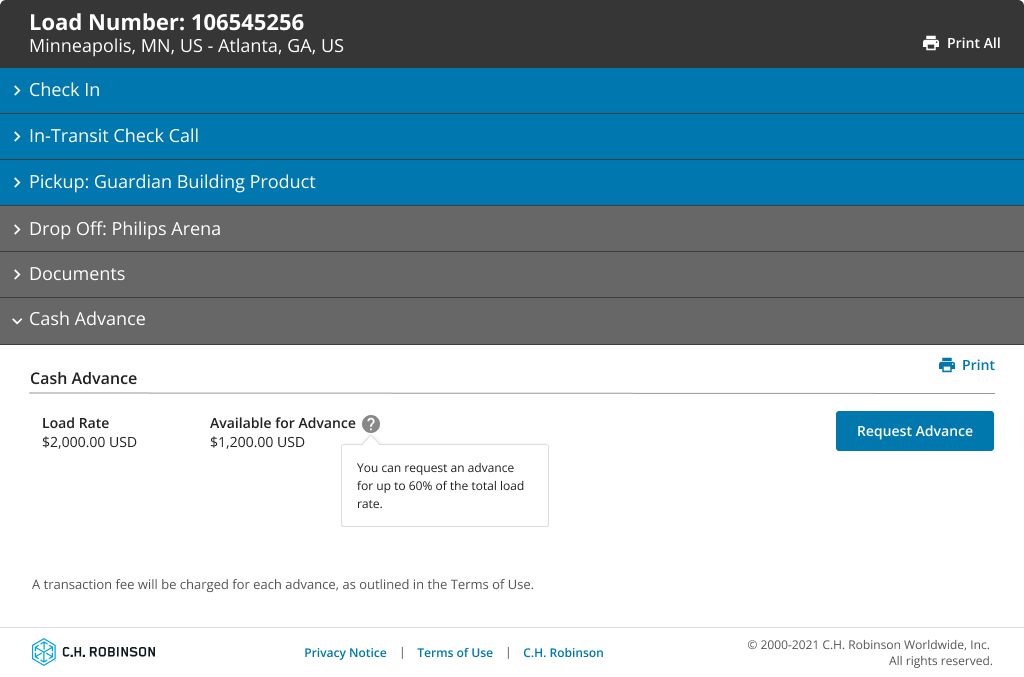Screen dimensions: 1024x677
Task: Expand the Drop Off section chevron
Action: 17,230
